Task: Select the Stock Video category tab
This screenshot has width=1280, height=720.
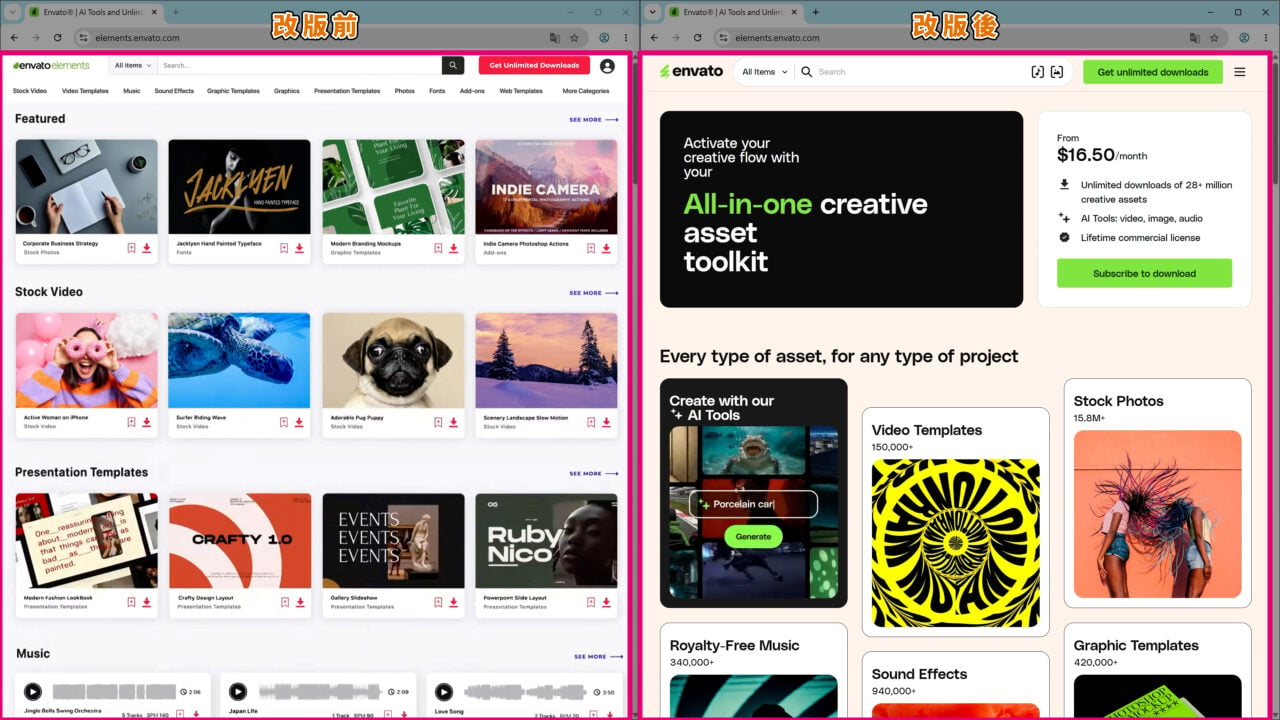Action: (30, 91)
